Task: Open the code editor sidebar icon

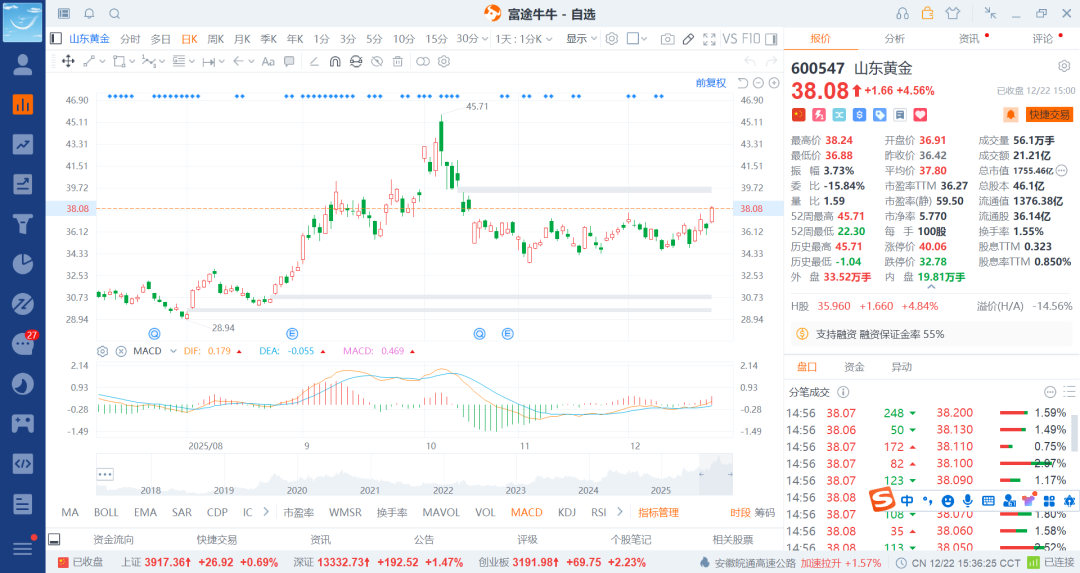Action: pyautogui.click(x=23, y=463)
